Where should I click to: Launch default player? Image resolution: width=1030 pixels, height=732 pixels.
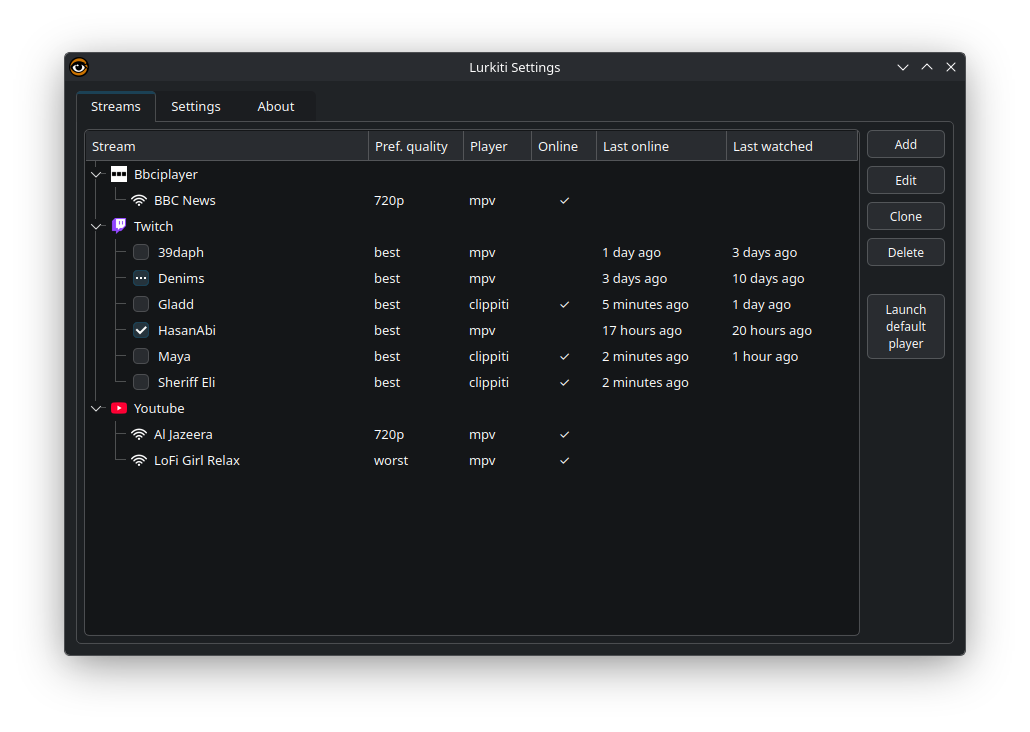coord(906,327)
